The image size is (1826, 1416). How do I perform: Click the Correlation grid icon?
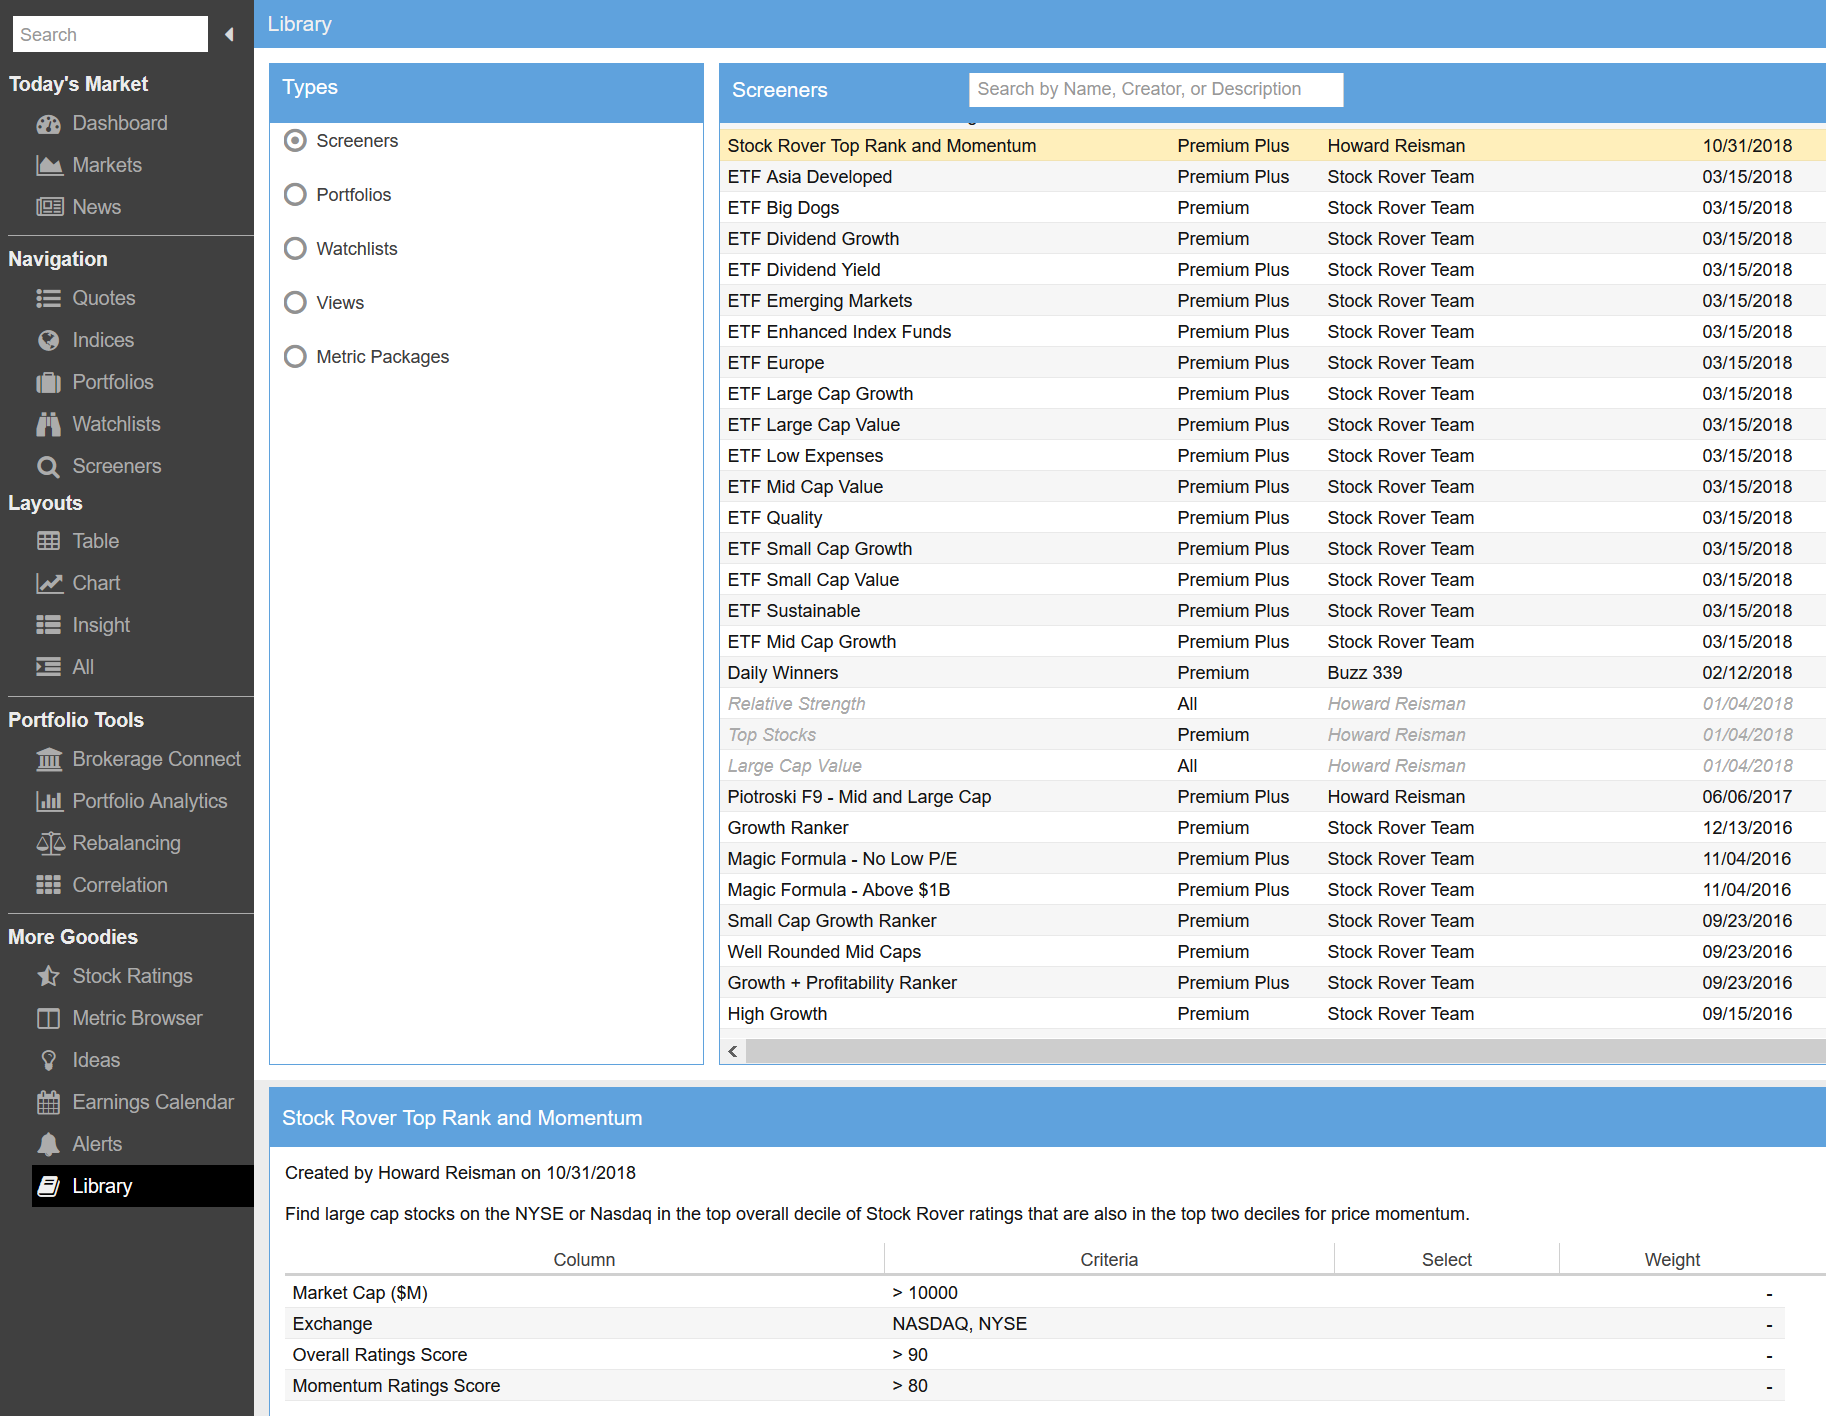click(x=48, y=886)
